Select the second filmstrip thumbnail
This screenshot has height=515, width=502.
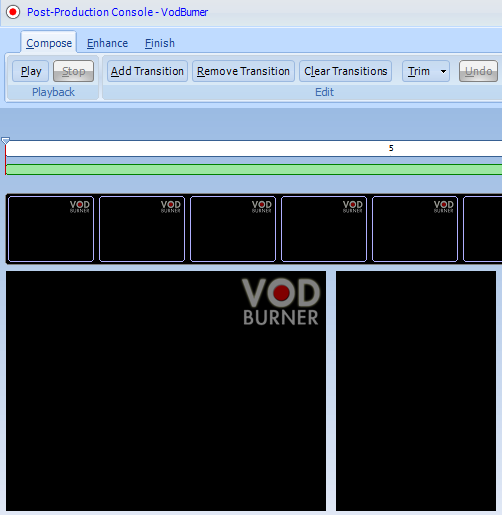point(142,229)
